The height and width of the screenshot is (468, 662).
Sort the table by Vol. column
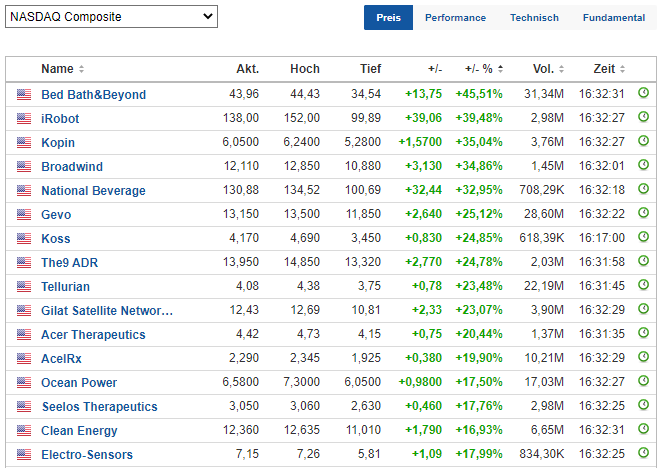pyautogui.click(x=547, y=69)
